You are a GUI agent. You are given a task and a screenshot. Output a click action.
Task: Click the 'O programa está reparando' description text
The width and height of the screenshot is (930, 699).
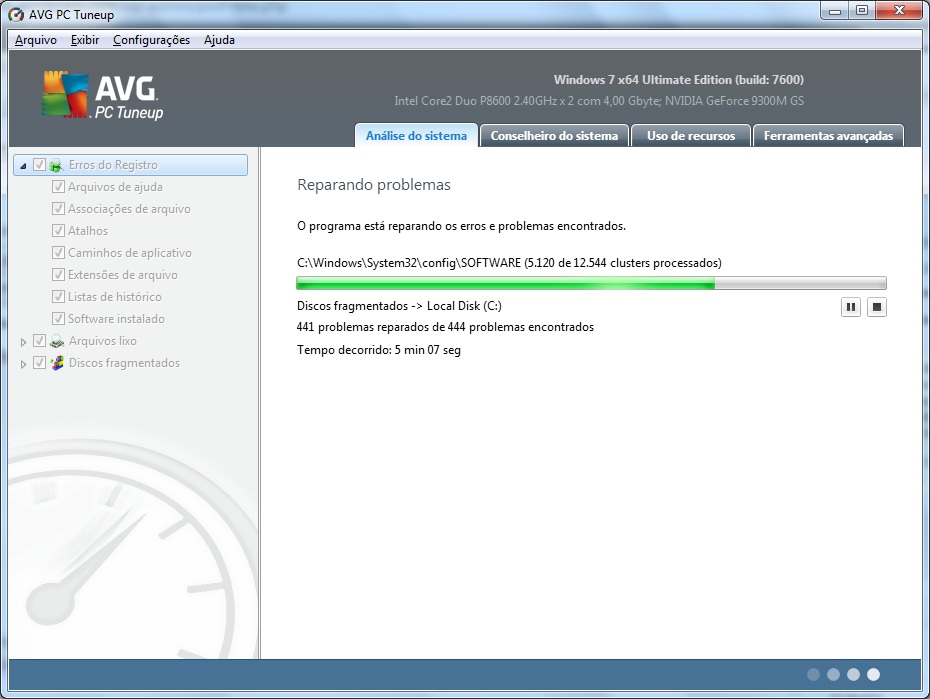pyautogui.click(x=461, y=226)
